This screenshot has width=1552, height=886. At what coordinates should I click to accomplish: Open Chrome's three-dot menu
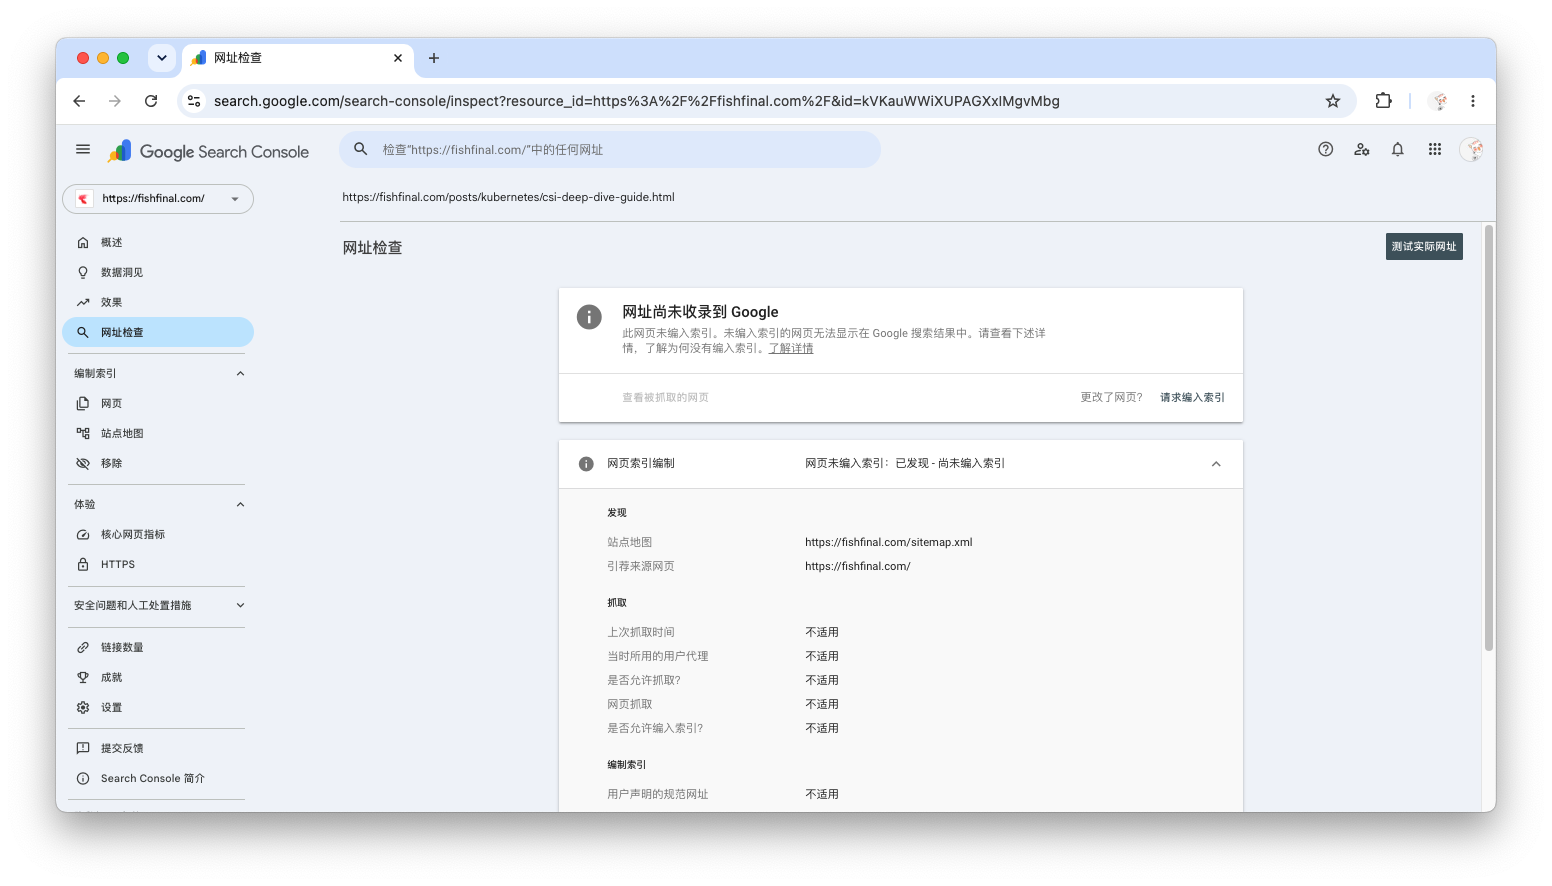pyautogui.click(x=1472, y=101)
